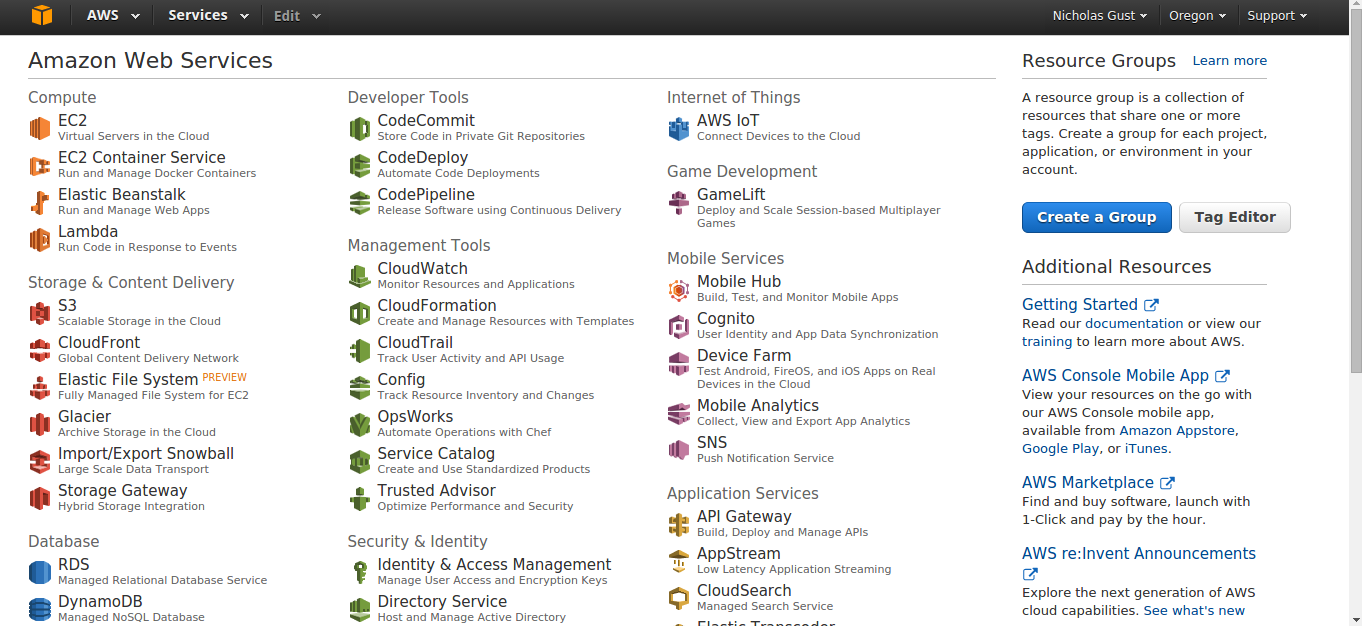Open the Oregon region dropdown

click(1197, 15)
